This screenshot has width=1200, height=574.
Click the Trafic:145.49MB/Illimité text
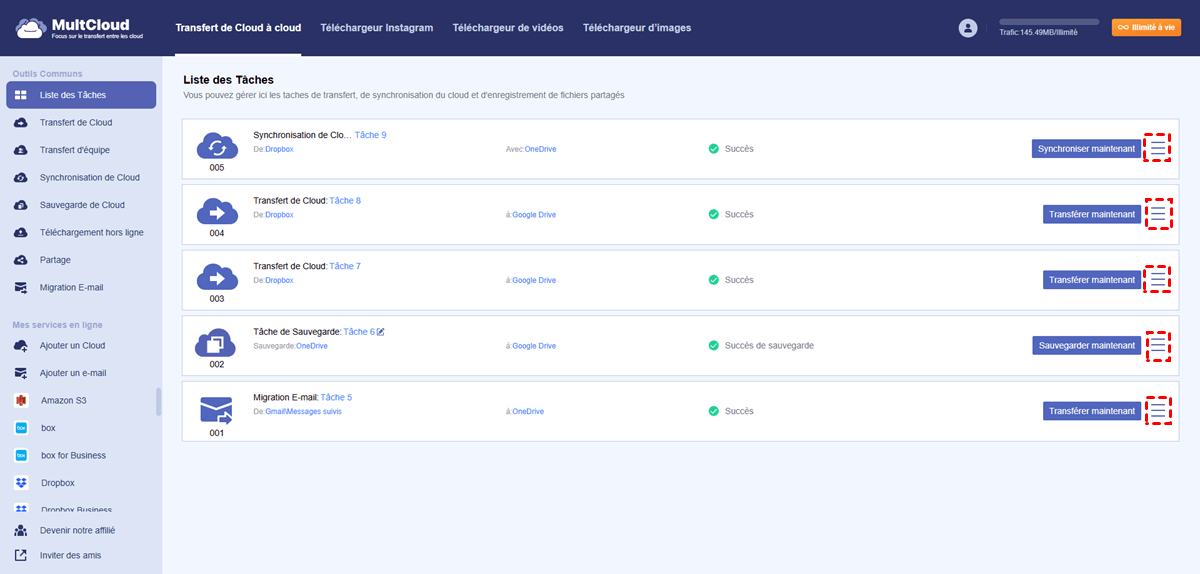click(x=1039, y=33)
